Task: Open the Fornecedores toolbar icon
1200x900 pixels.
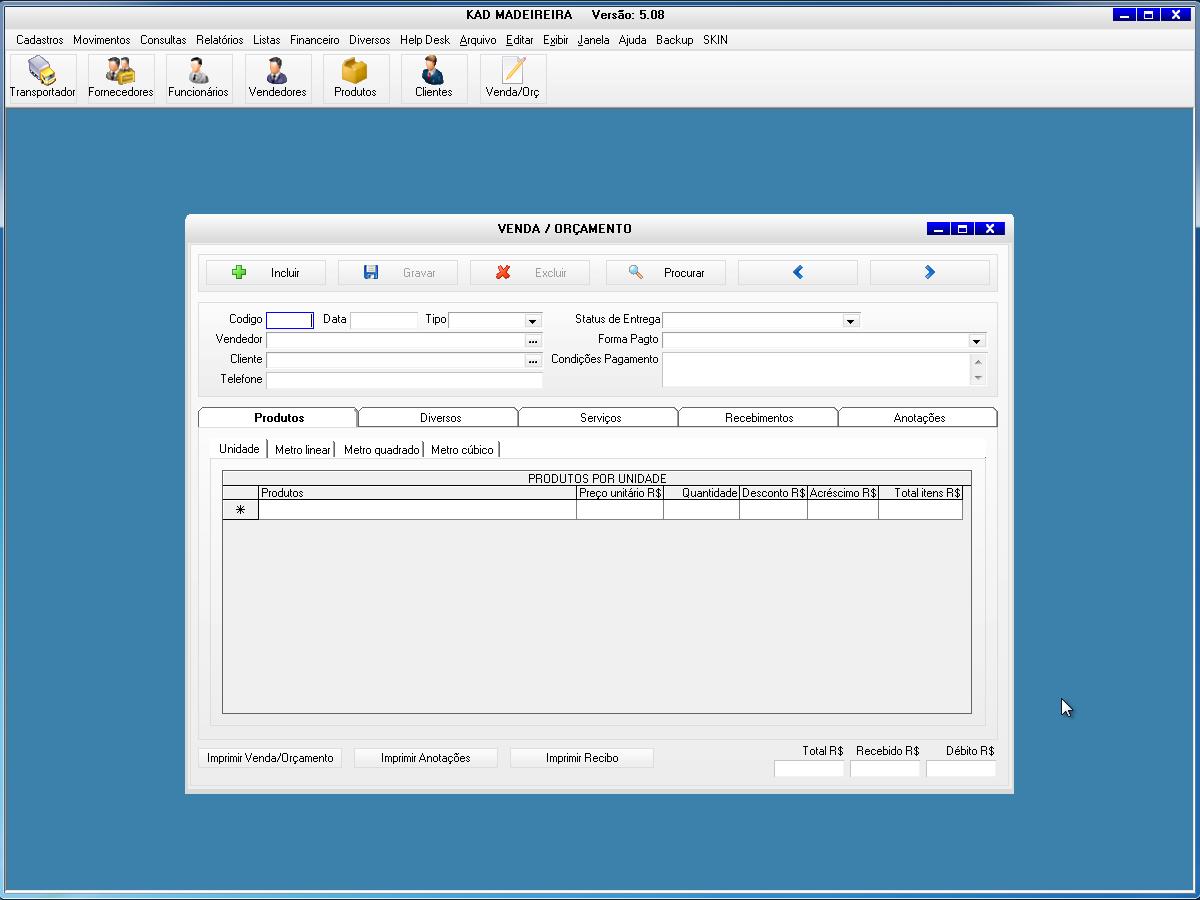Action: 121,78
